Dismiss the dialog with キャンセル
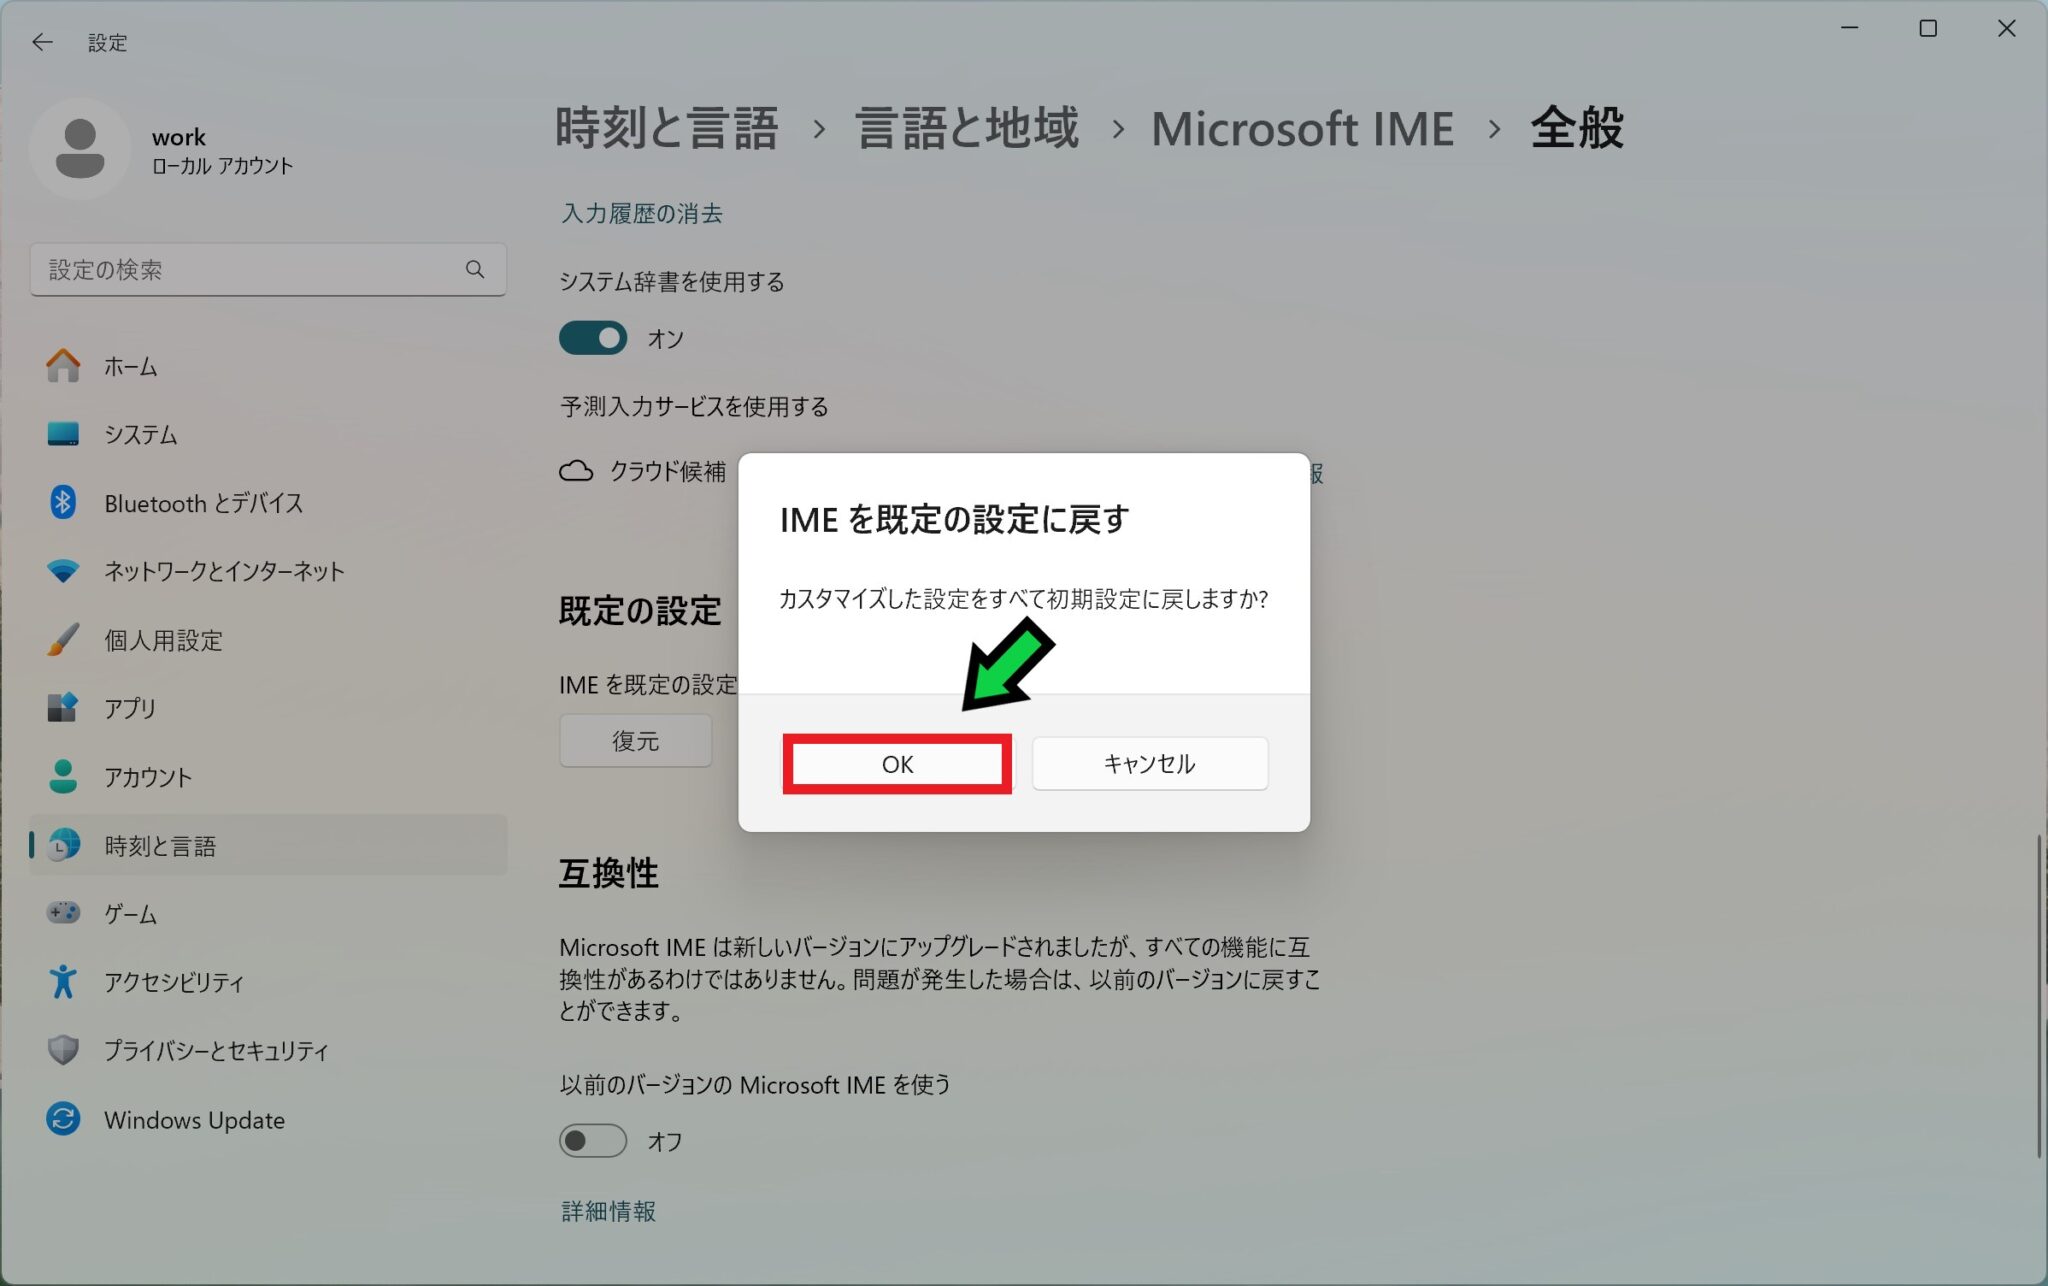Viewport: 2048px width, 1286px height. (x=1148, y=763)
